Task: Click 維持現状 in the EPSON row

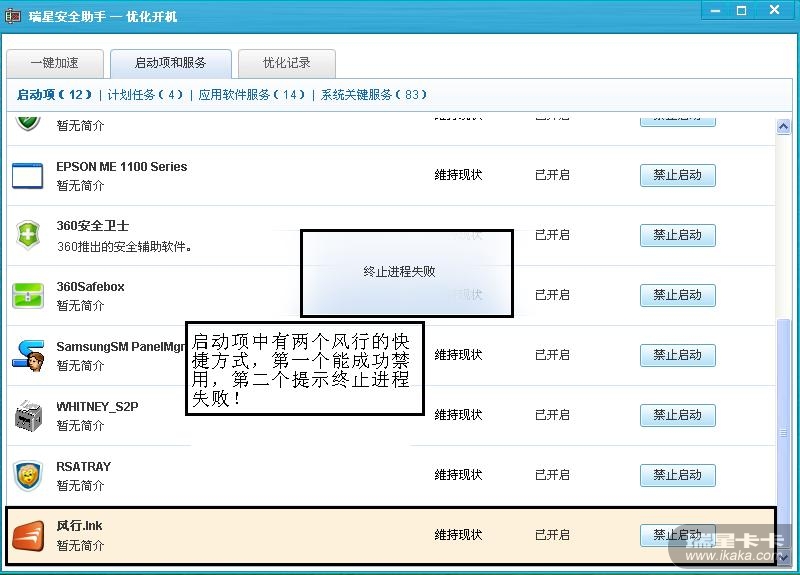Action: pyautogui.click(x=458, y=175)
